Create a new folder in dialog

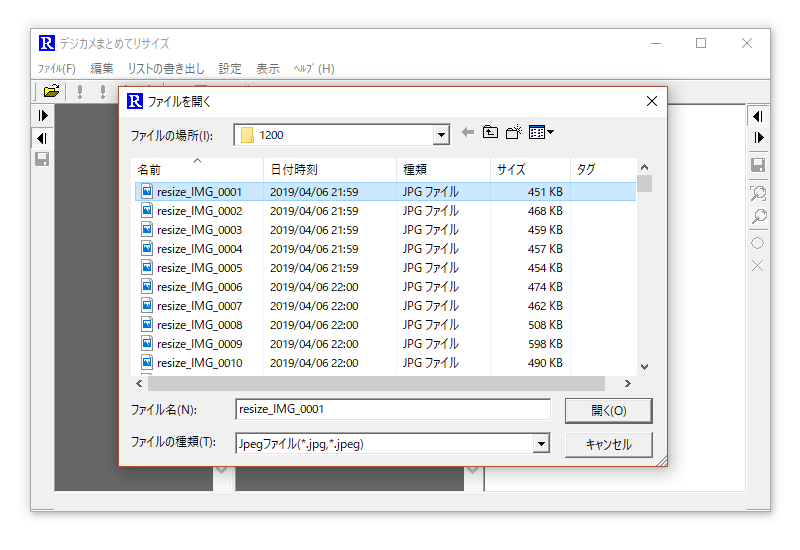[514, 132]
